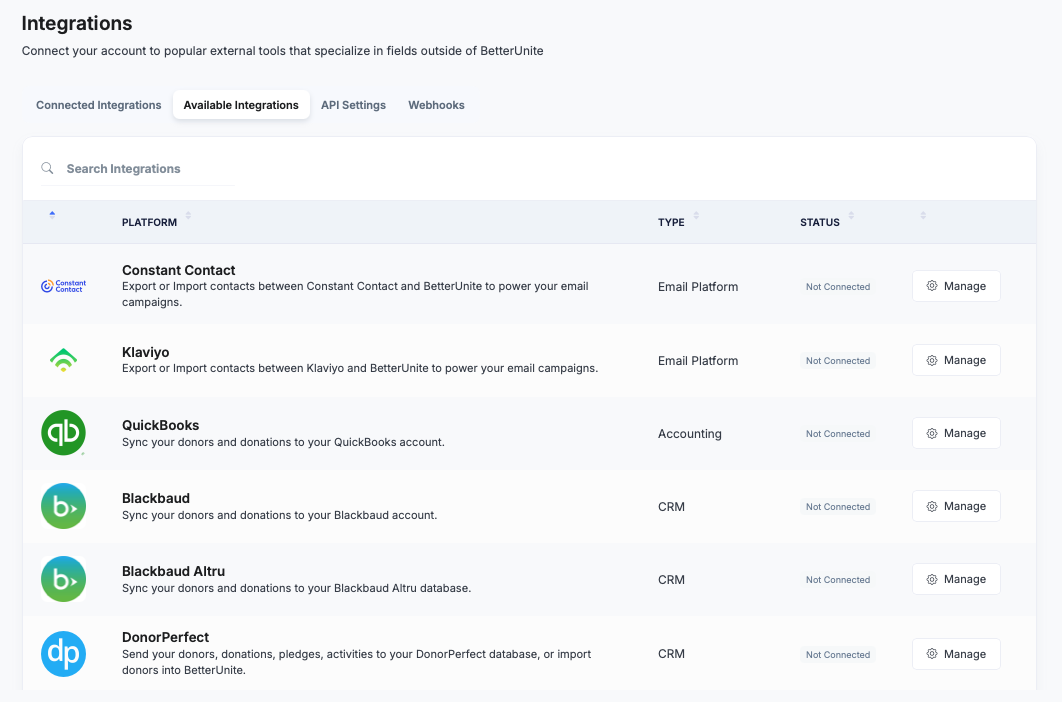Screen dimensions: 1062x702
Task: Click Not Connected badge for Constant Contact
Action: (x=838, y=287)
